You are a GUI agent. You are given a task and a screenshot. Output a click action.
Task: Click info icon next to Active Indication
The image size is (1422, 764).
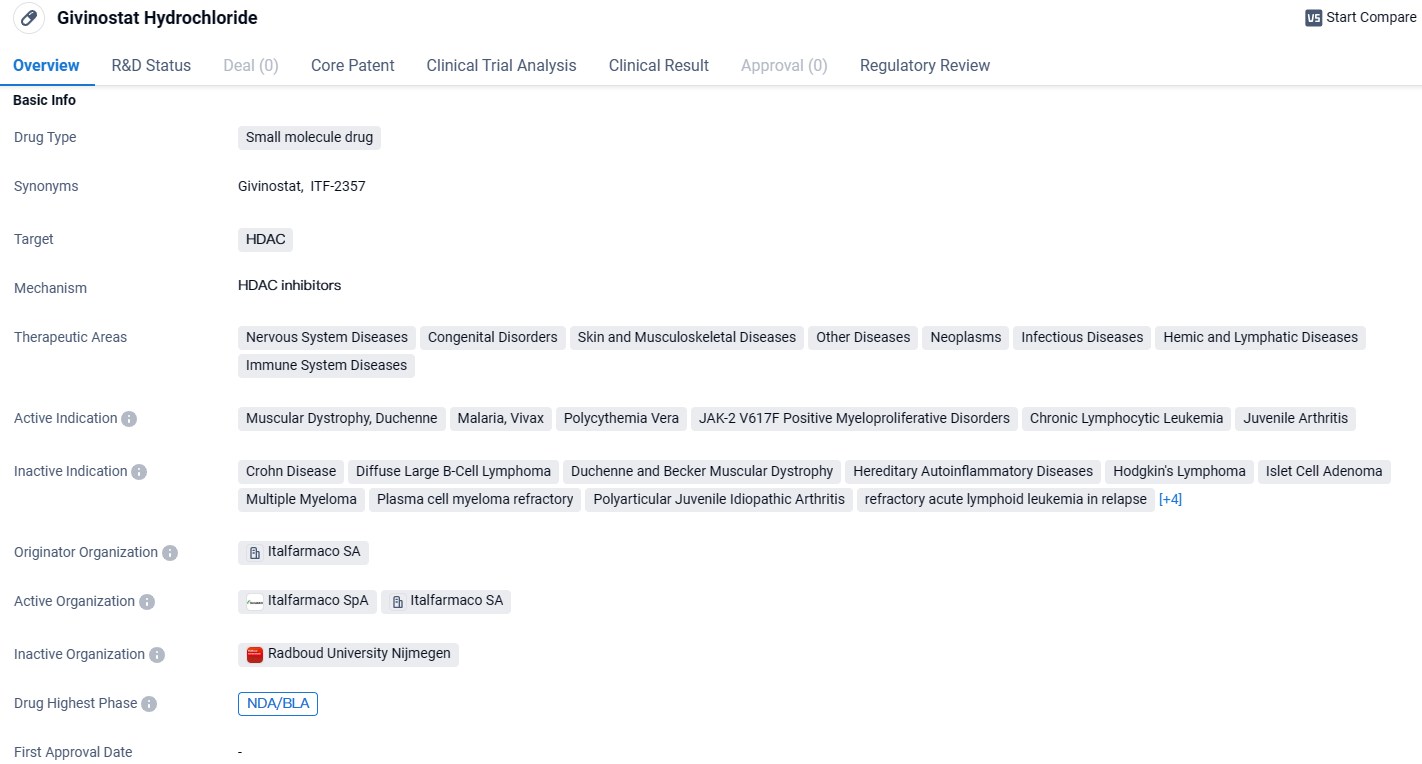(129, 419)
